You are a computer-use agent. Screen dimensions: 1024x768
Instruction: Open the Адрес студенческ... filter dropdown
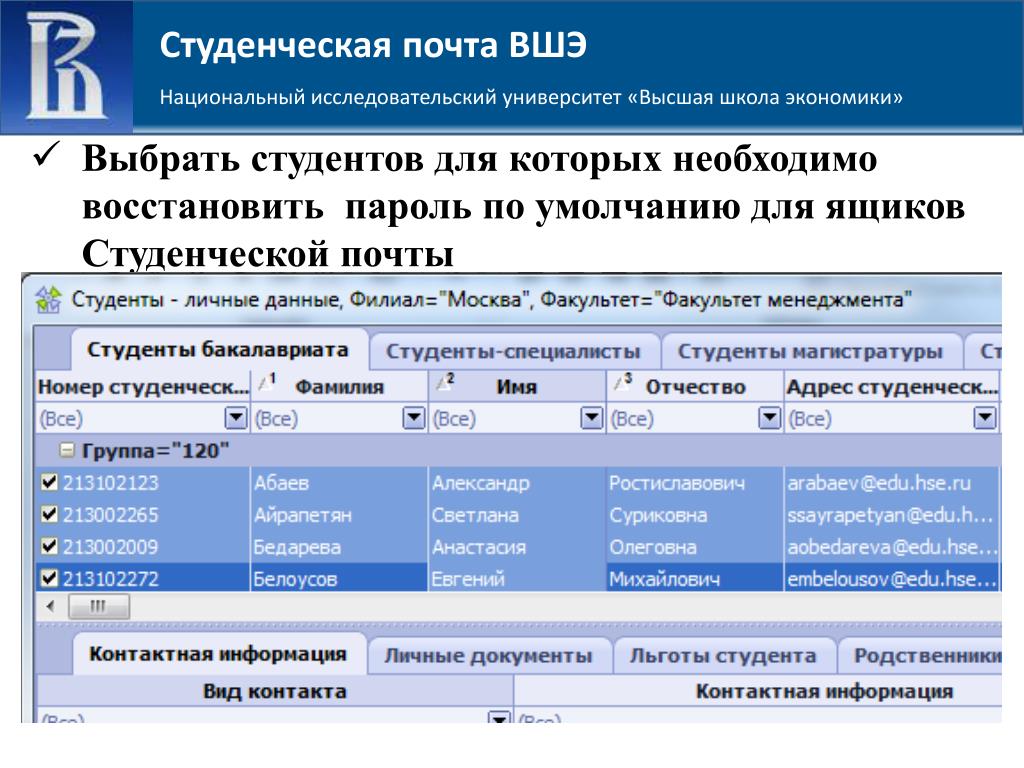pos(985,417)
